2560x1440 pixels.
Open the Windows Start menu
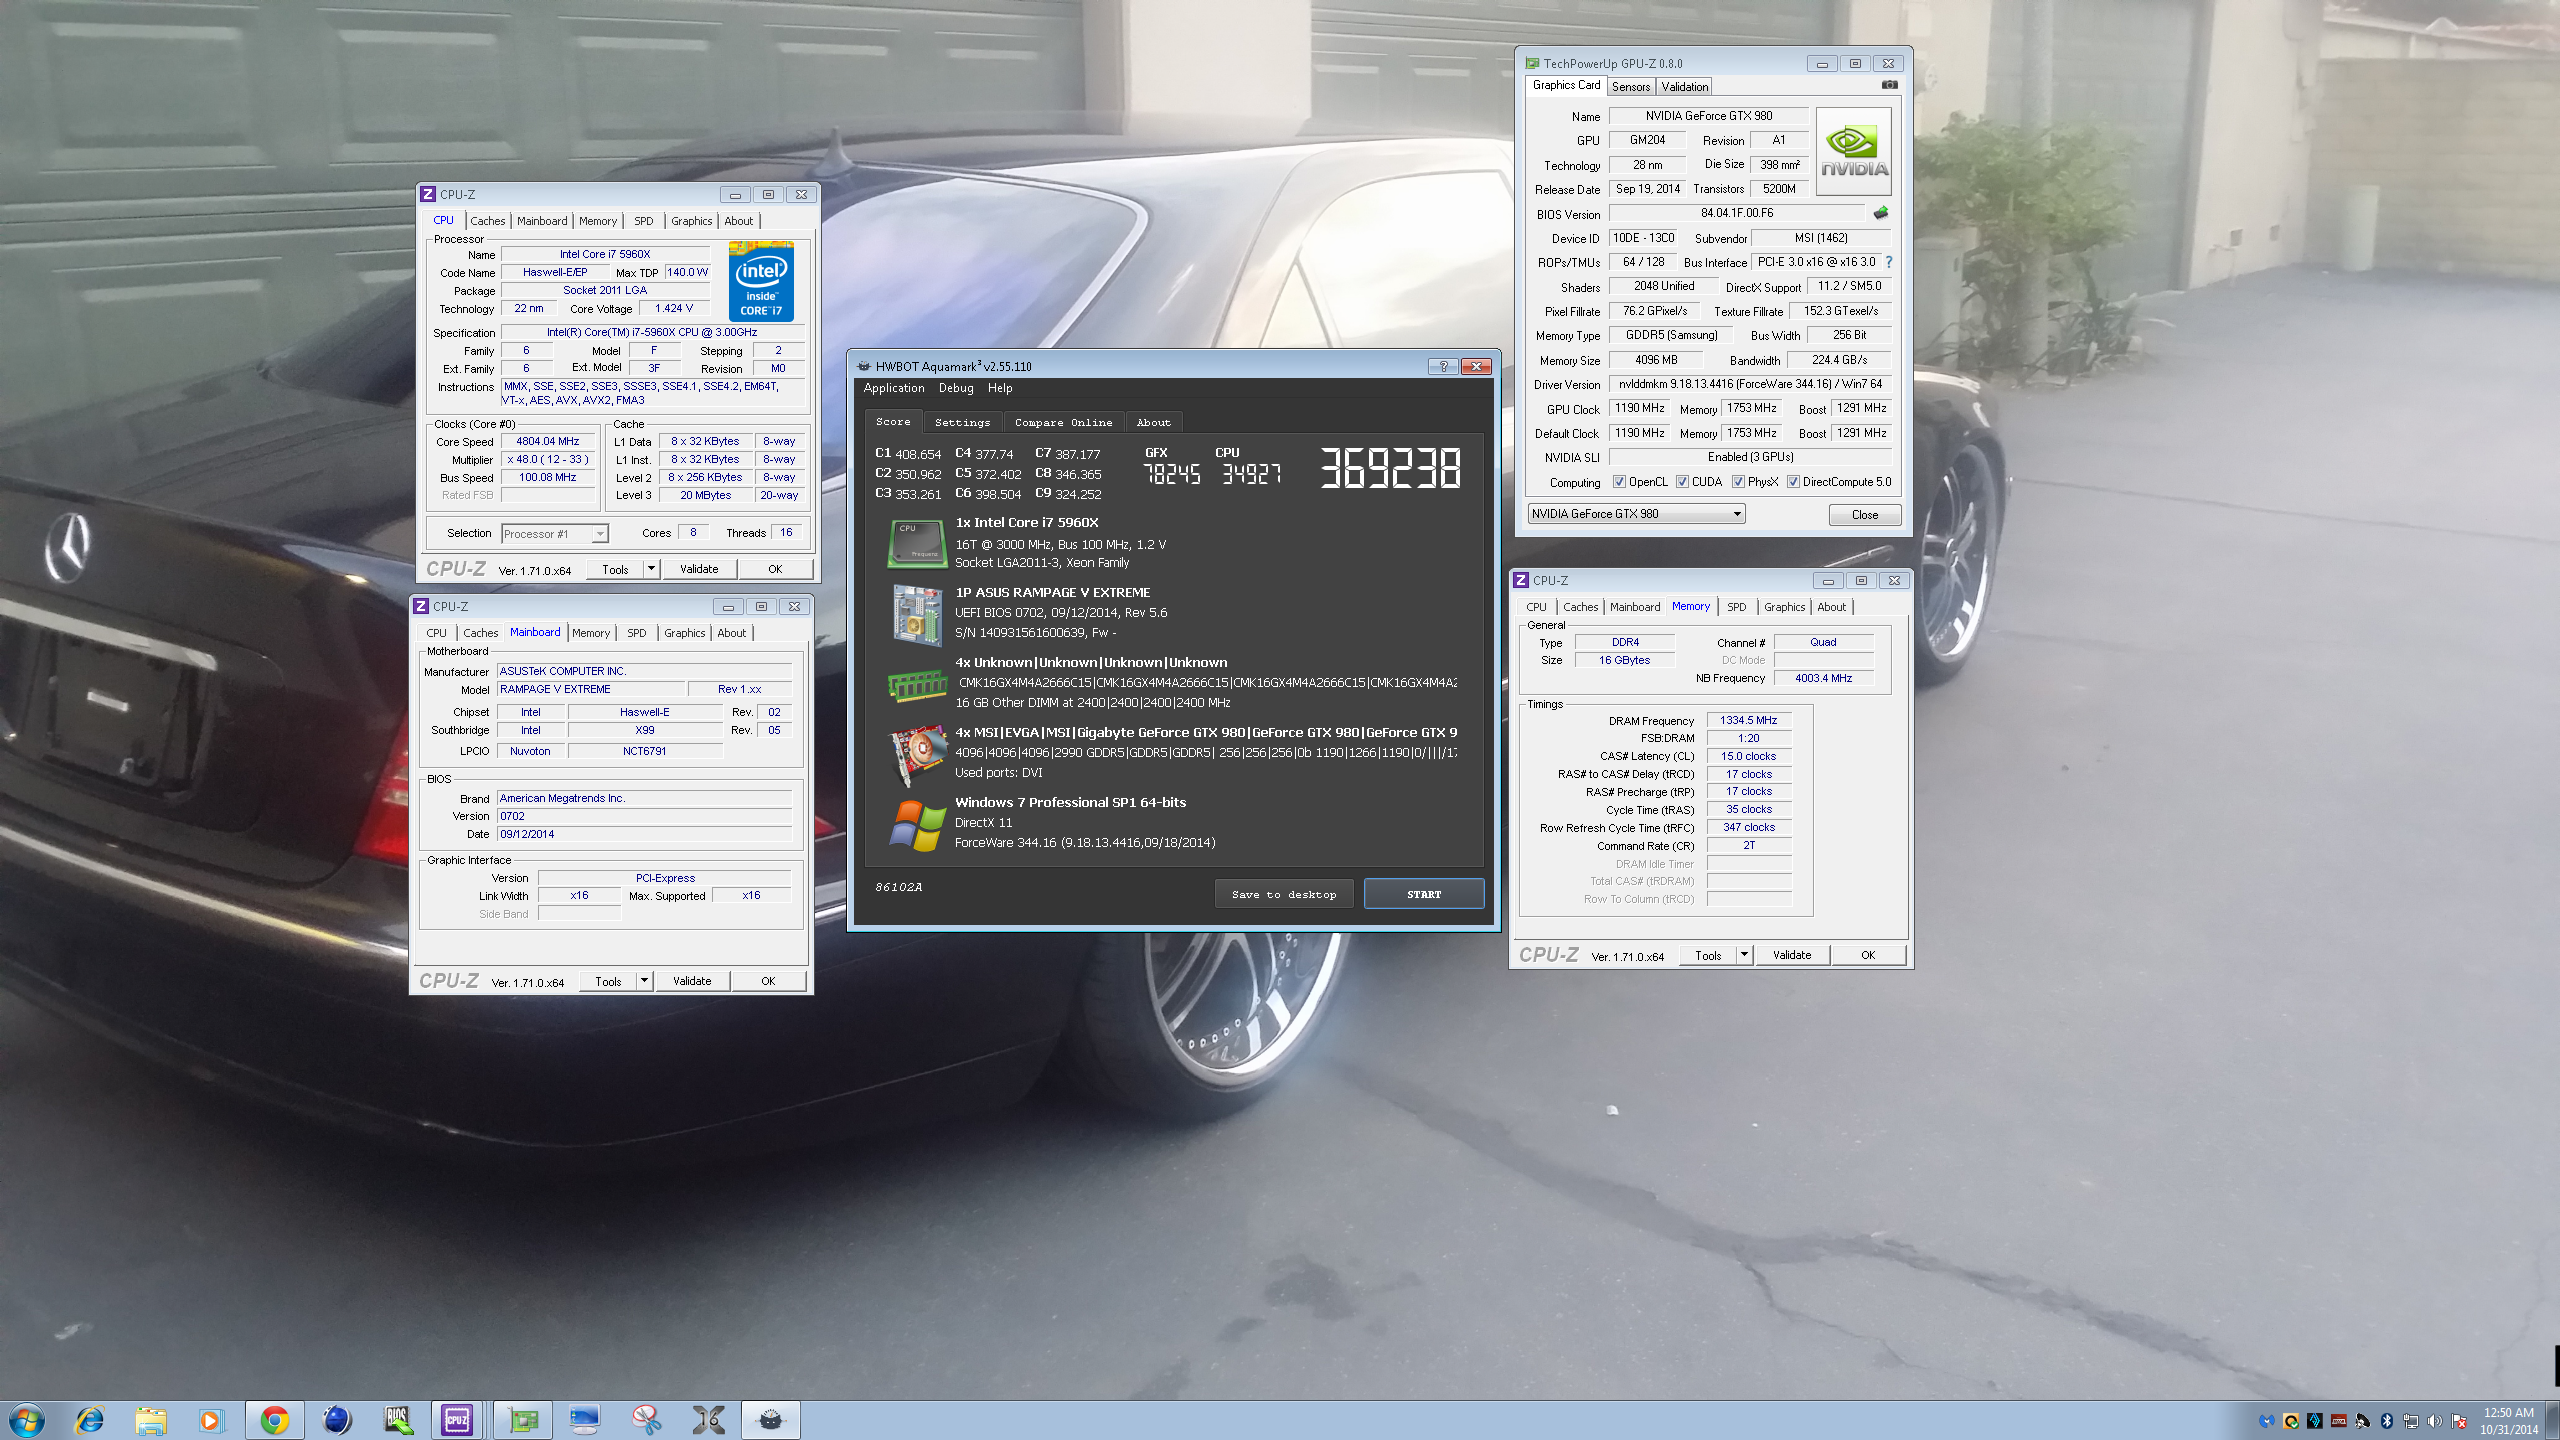(x=27, y=1419)
